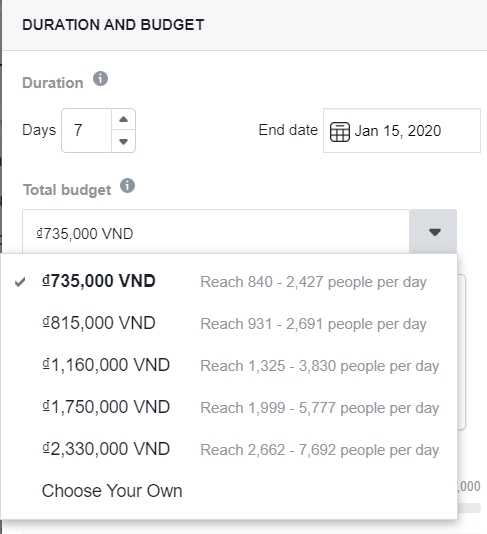Click Reach 931 - 2,691 people text
The width and height of the screenshot is (487, 534).
[x=313, y=324]
